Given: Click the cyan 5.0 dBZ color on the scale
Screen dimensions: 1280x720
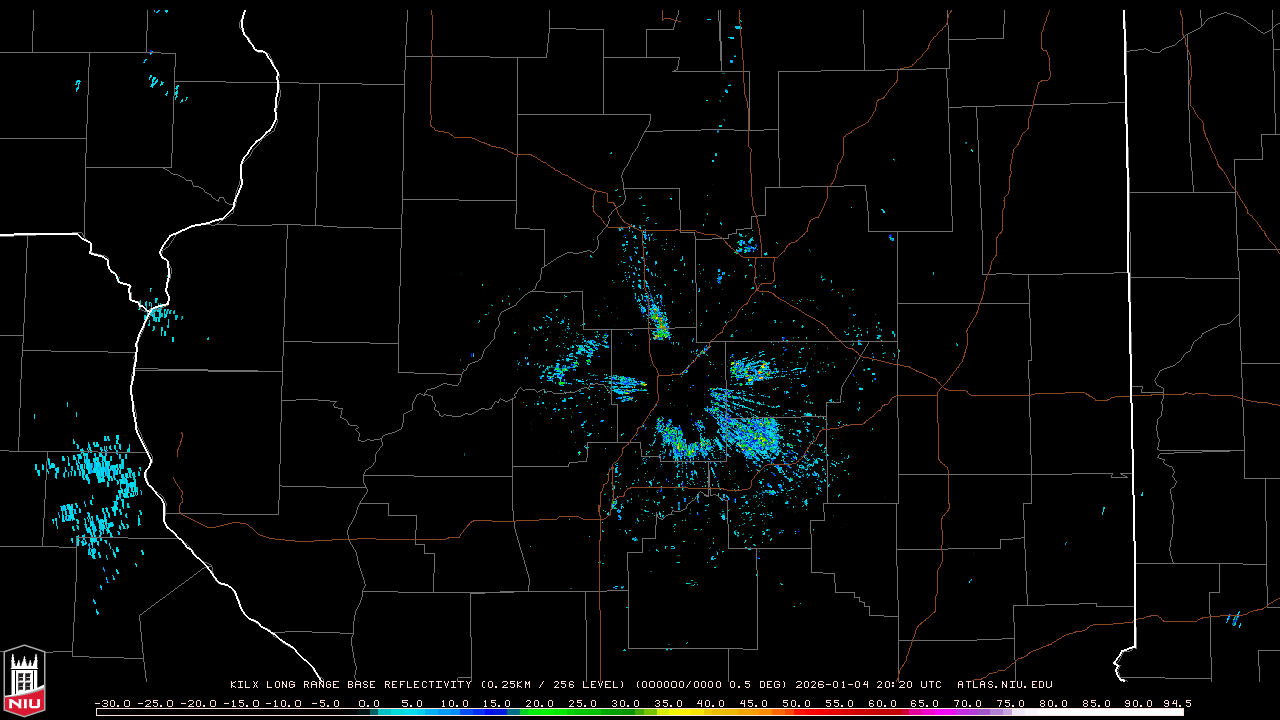Looking at the screenshot, I should tap(412, 712).
